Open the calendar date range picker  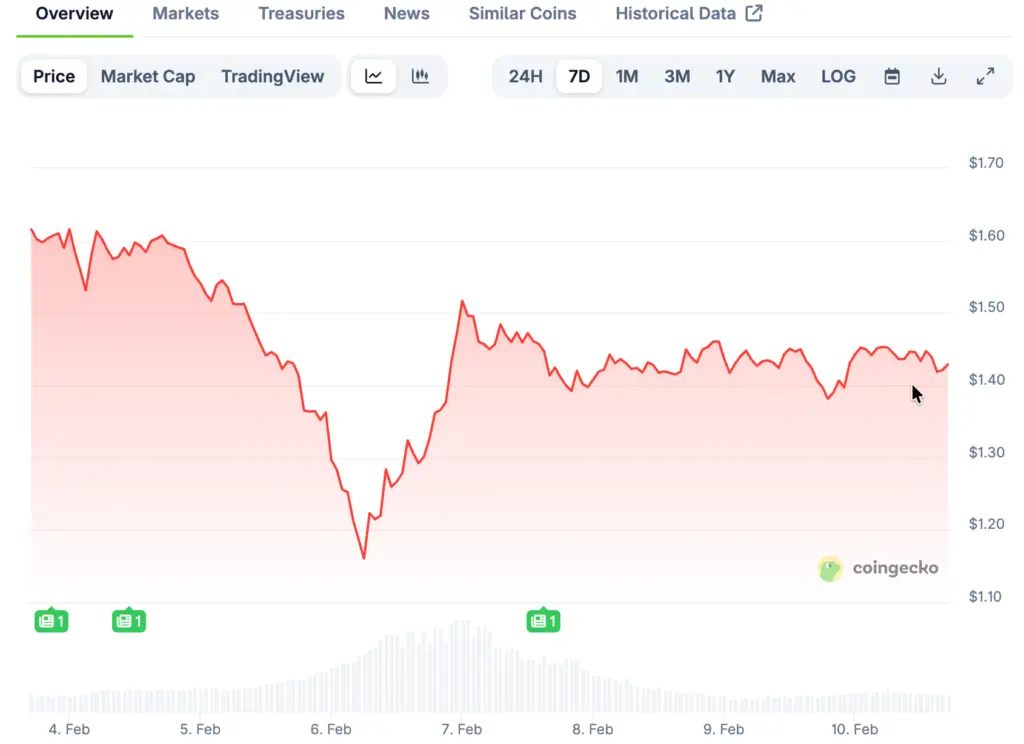[892, 77]
